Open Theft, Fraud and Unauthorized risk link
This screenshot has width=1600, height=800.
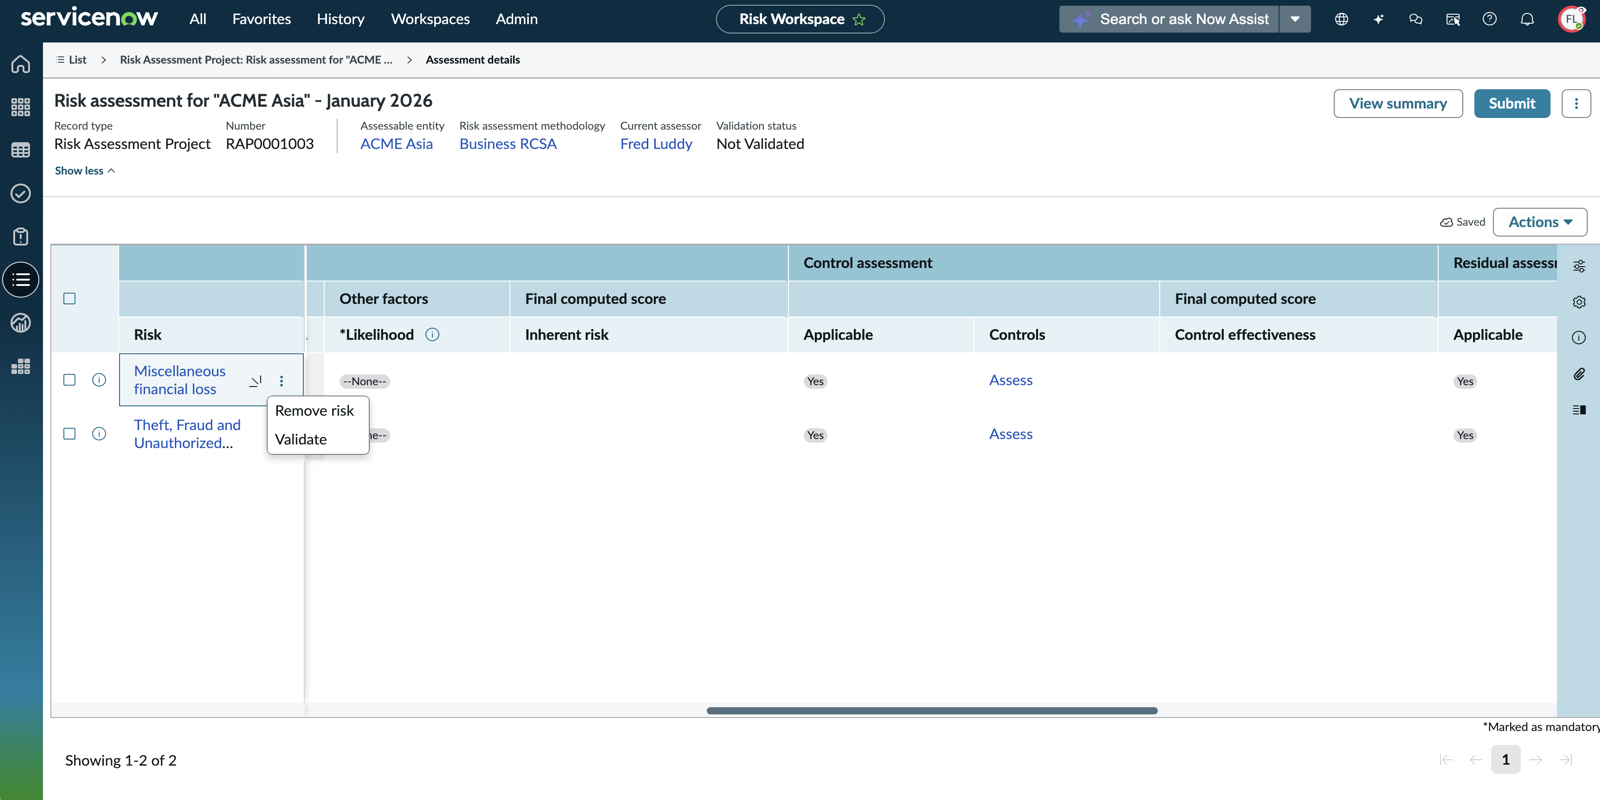(x=187, y=434)
